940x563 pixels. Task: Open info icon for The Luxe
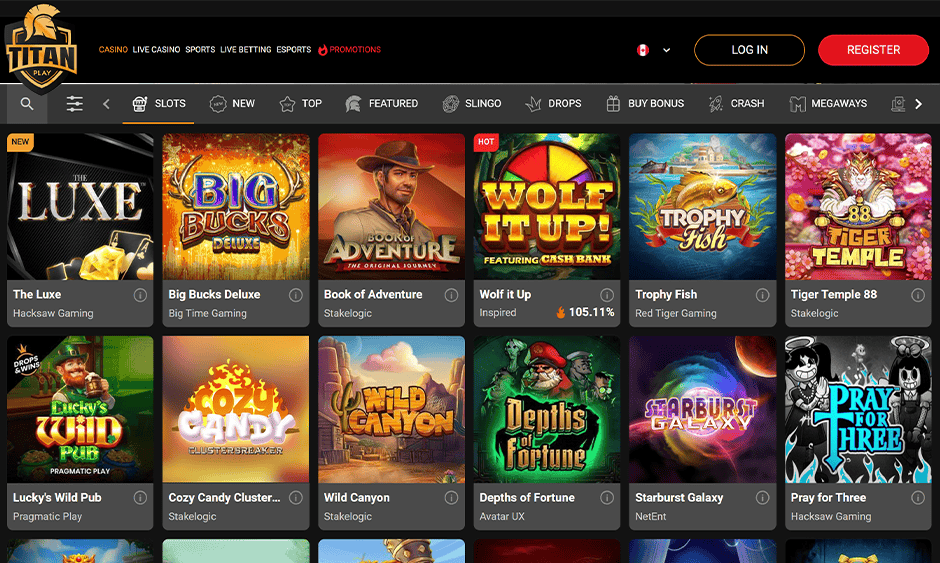point(140,295)
